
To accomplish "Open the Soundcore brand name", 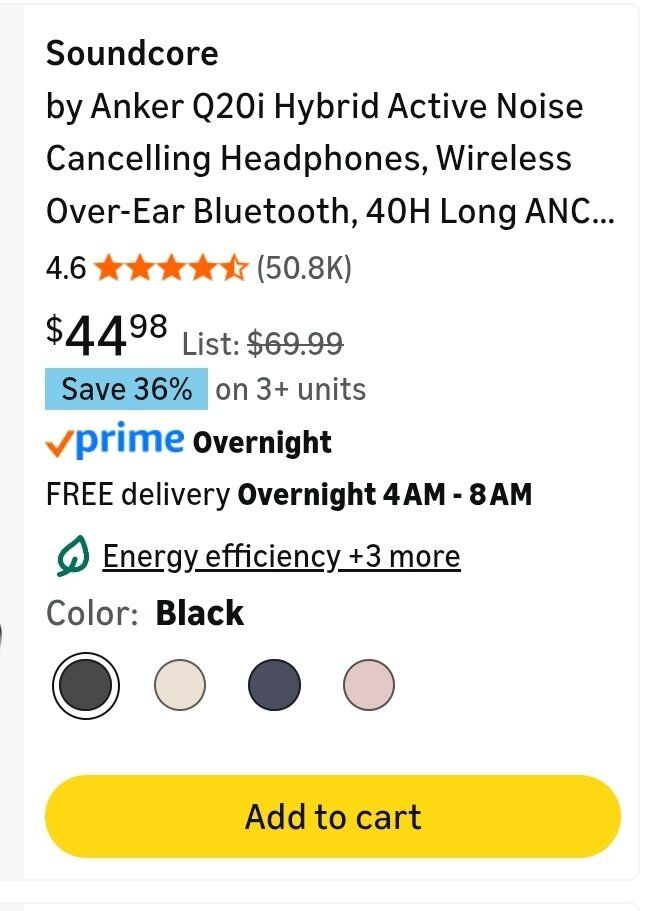I will point(132,53).
